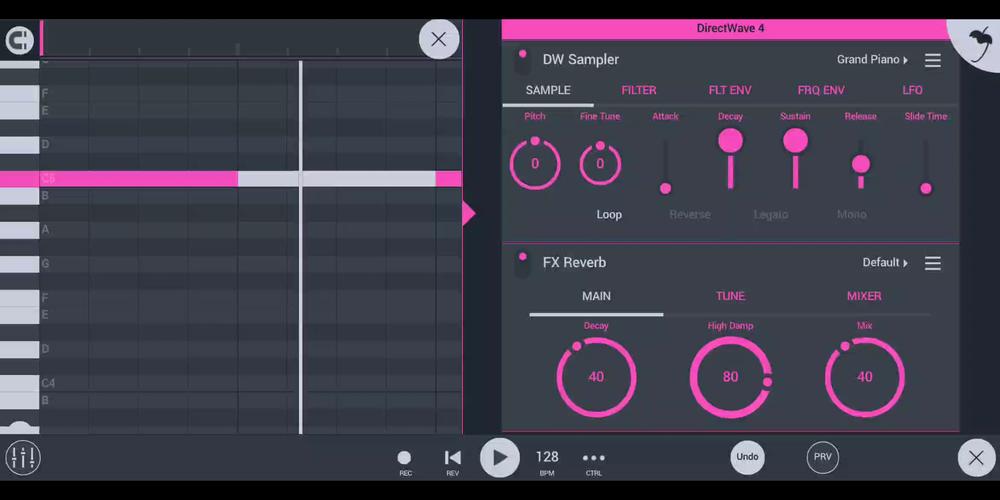The image size is (1000, 500).
Task: Open the mixer from the faders icon
Action: click(x=23, y=457)
